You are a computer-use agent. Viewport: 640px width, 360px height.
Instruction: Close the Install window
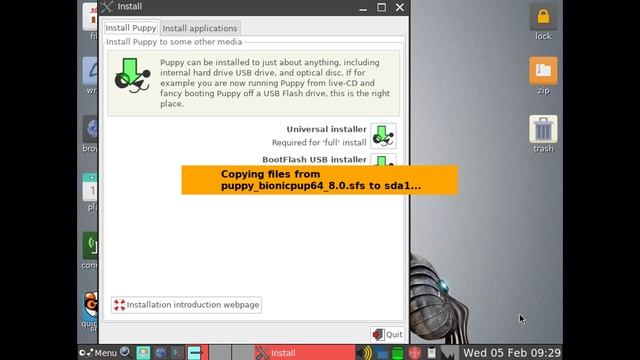pos(400,7)
